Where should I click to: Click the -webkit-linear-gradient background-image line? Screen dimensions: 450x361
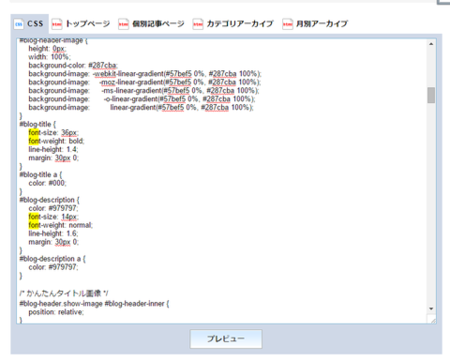tap(145, 74)
